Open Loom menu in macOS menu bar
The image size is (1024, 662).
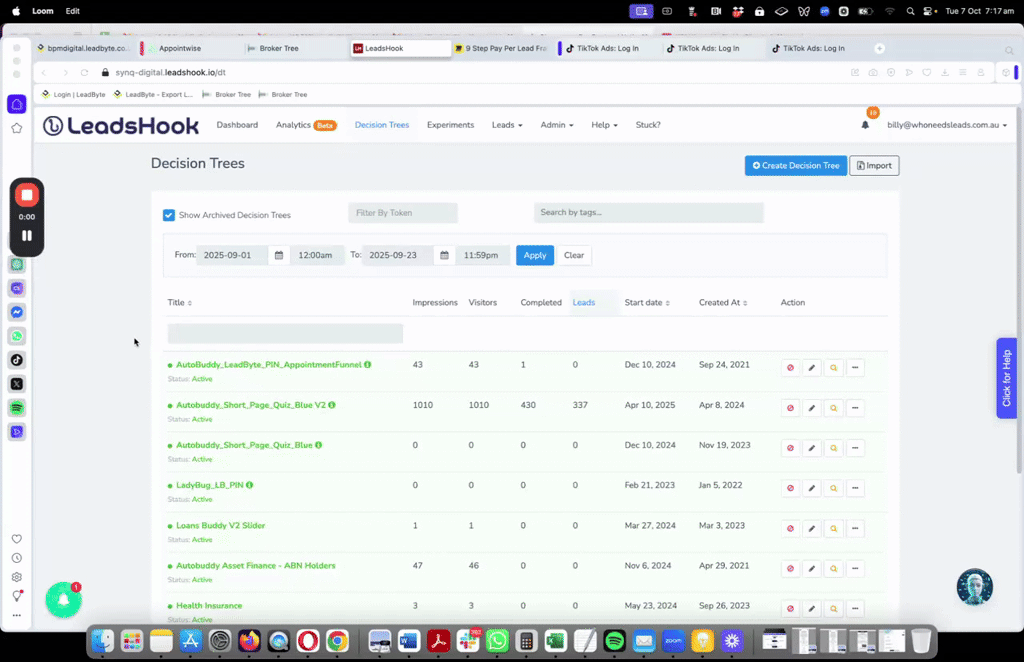pyautogui.click(x=42, y=11)
